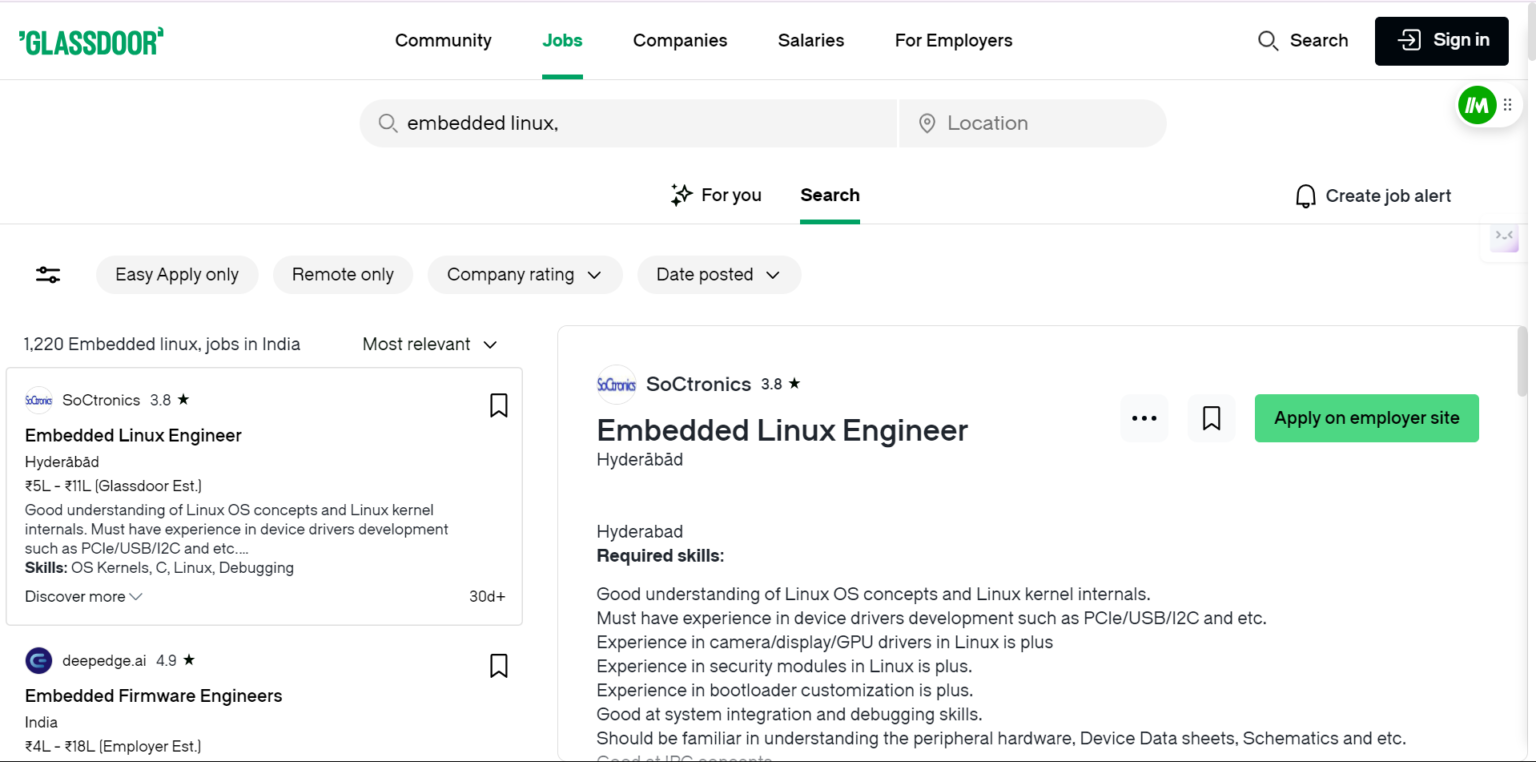Viewport: 1536px width, 762px height.
Task: Bookmark the SoCtronics job detail page
Action: [x=1211, y=418]
